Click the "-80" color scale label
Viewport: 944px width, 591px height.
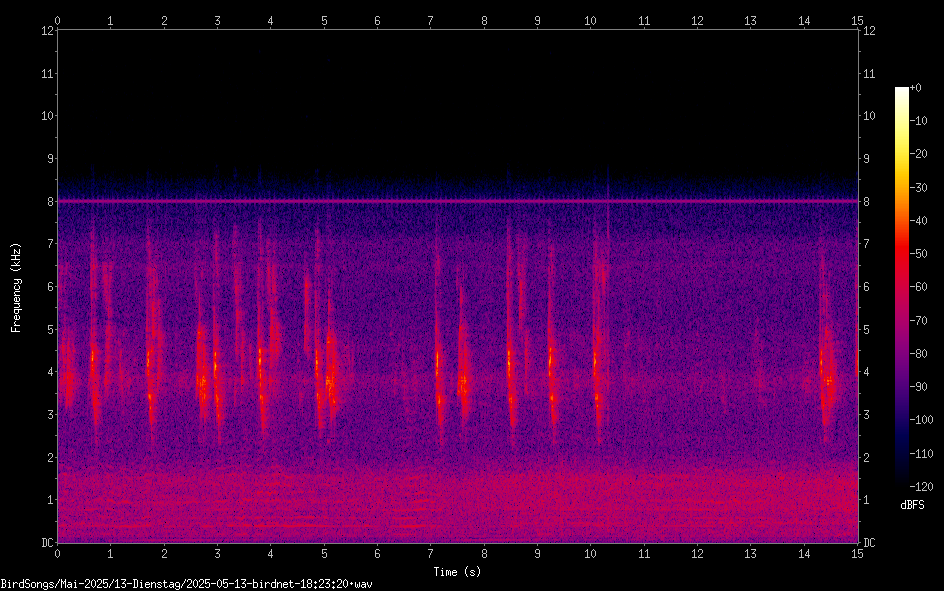pos(918,354)
